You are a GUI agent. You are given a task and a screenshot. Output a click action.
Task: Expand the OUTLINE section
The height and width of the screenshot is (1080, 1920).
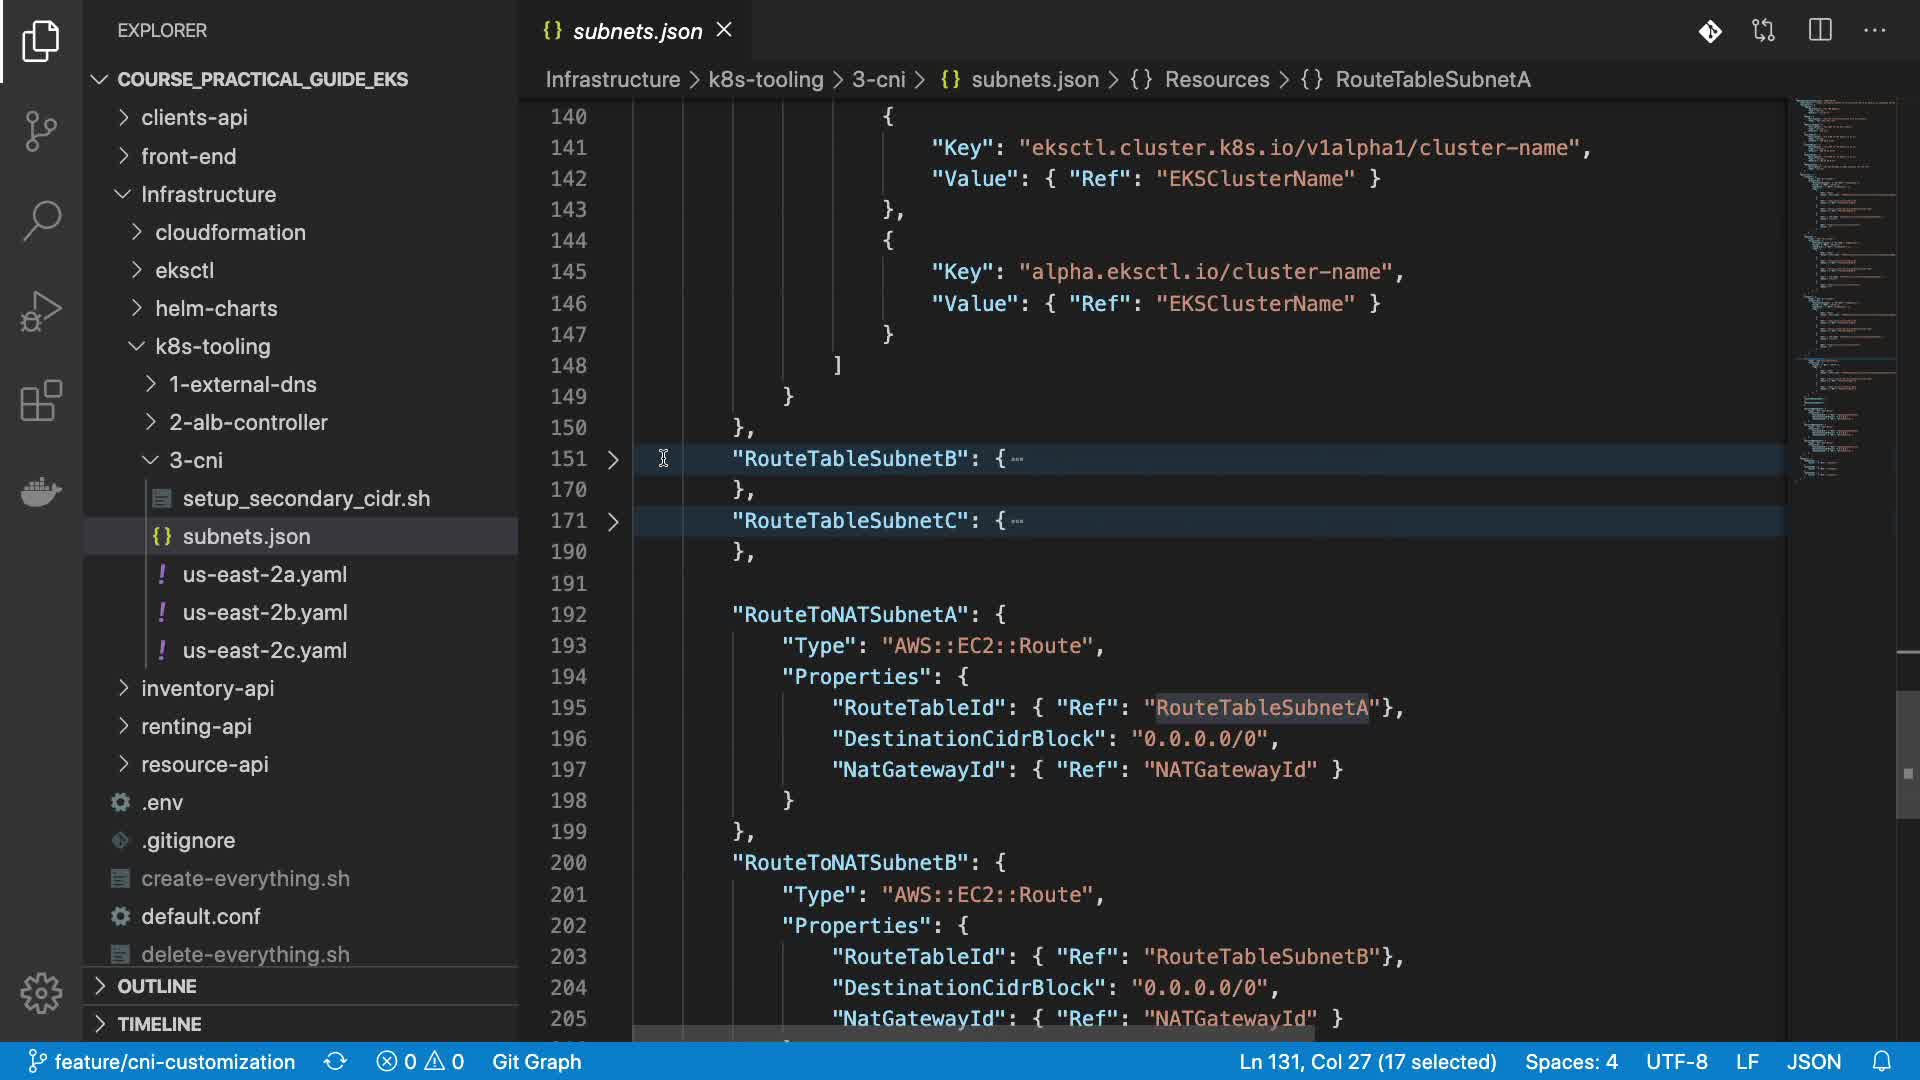pos(157,986)
